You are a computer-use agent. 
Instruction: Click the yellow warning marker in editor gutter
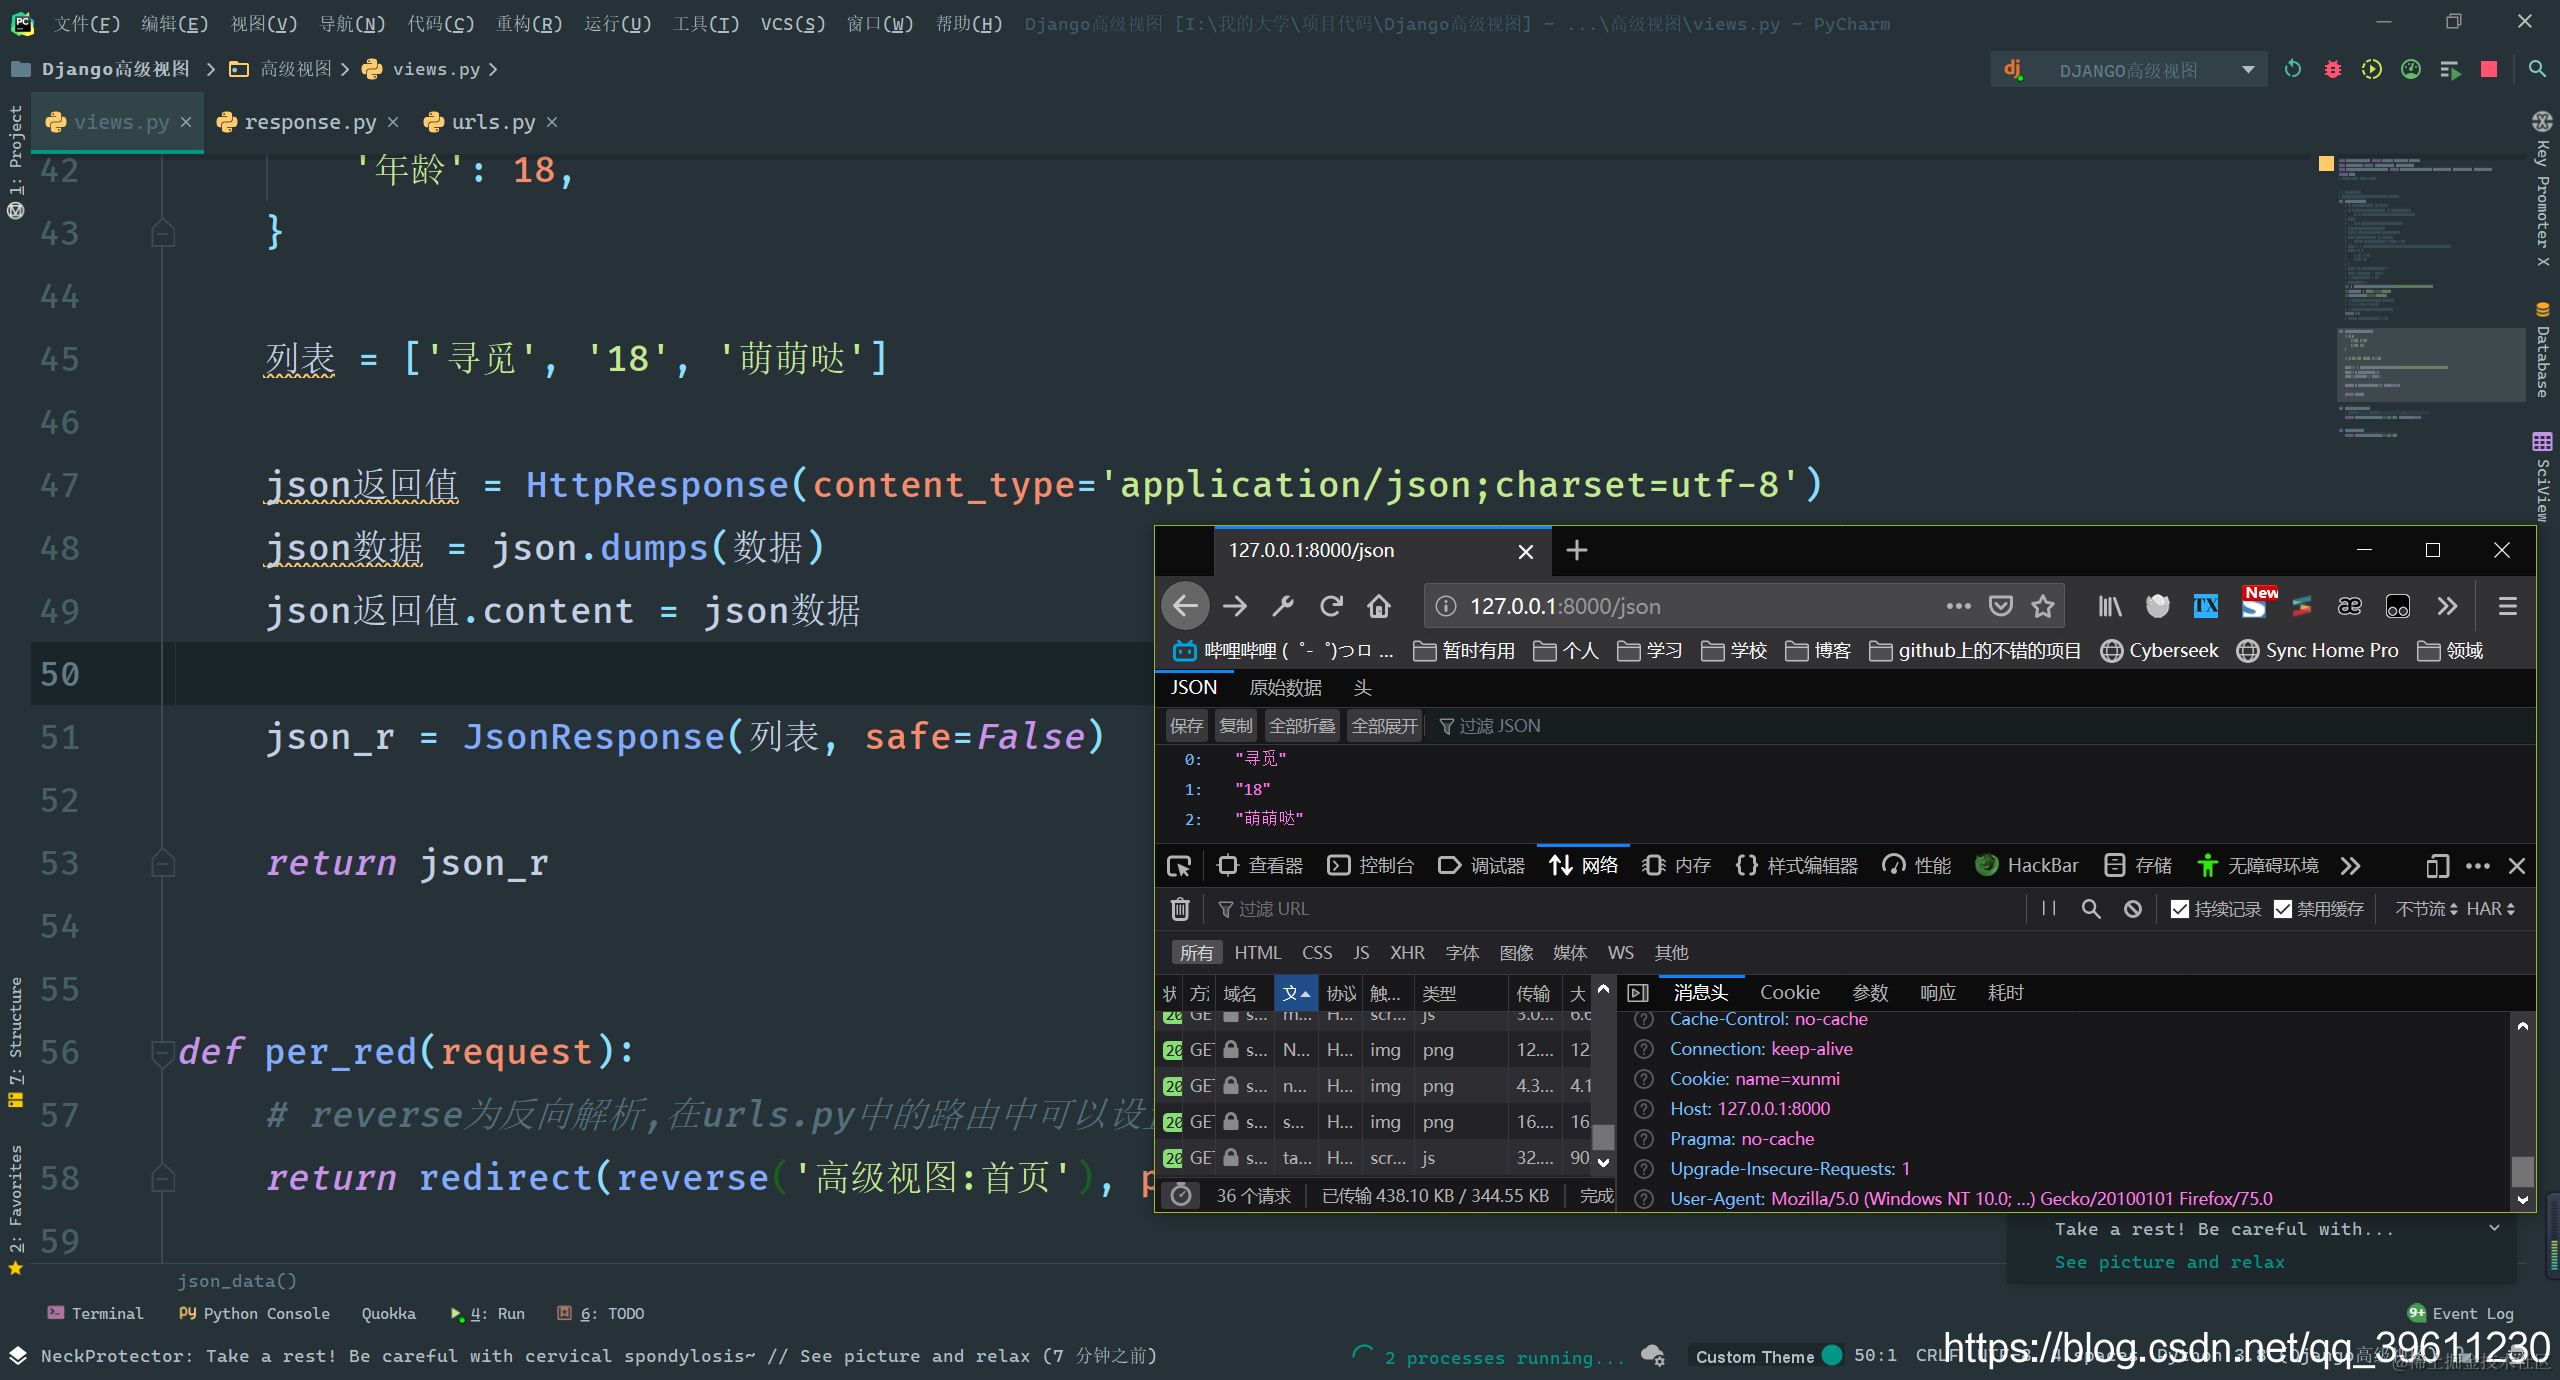2326,164
